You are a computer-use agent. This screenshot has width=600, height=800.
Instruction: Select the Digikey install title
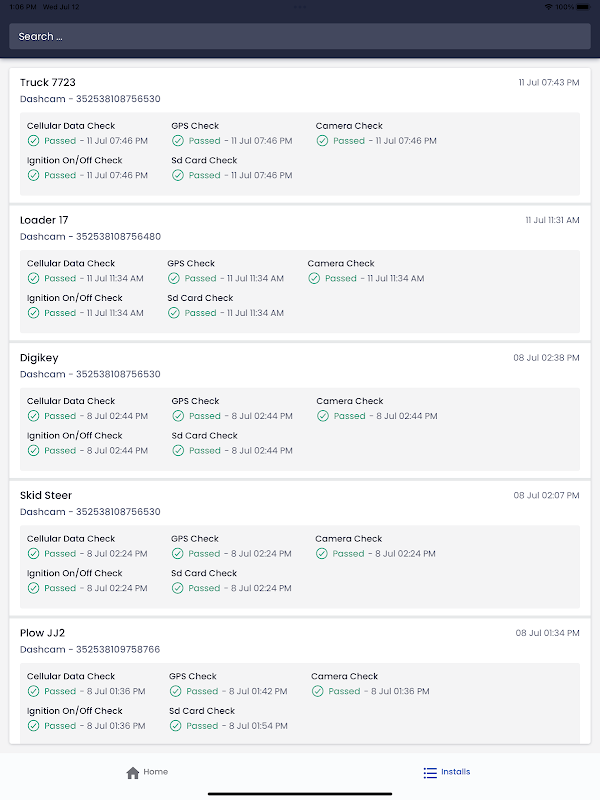pyautogui.click(x=39, y=357)
